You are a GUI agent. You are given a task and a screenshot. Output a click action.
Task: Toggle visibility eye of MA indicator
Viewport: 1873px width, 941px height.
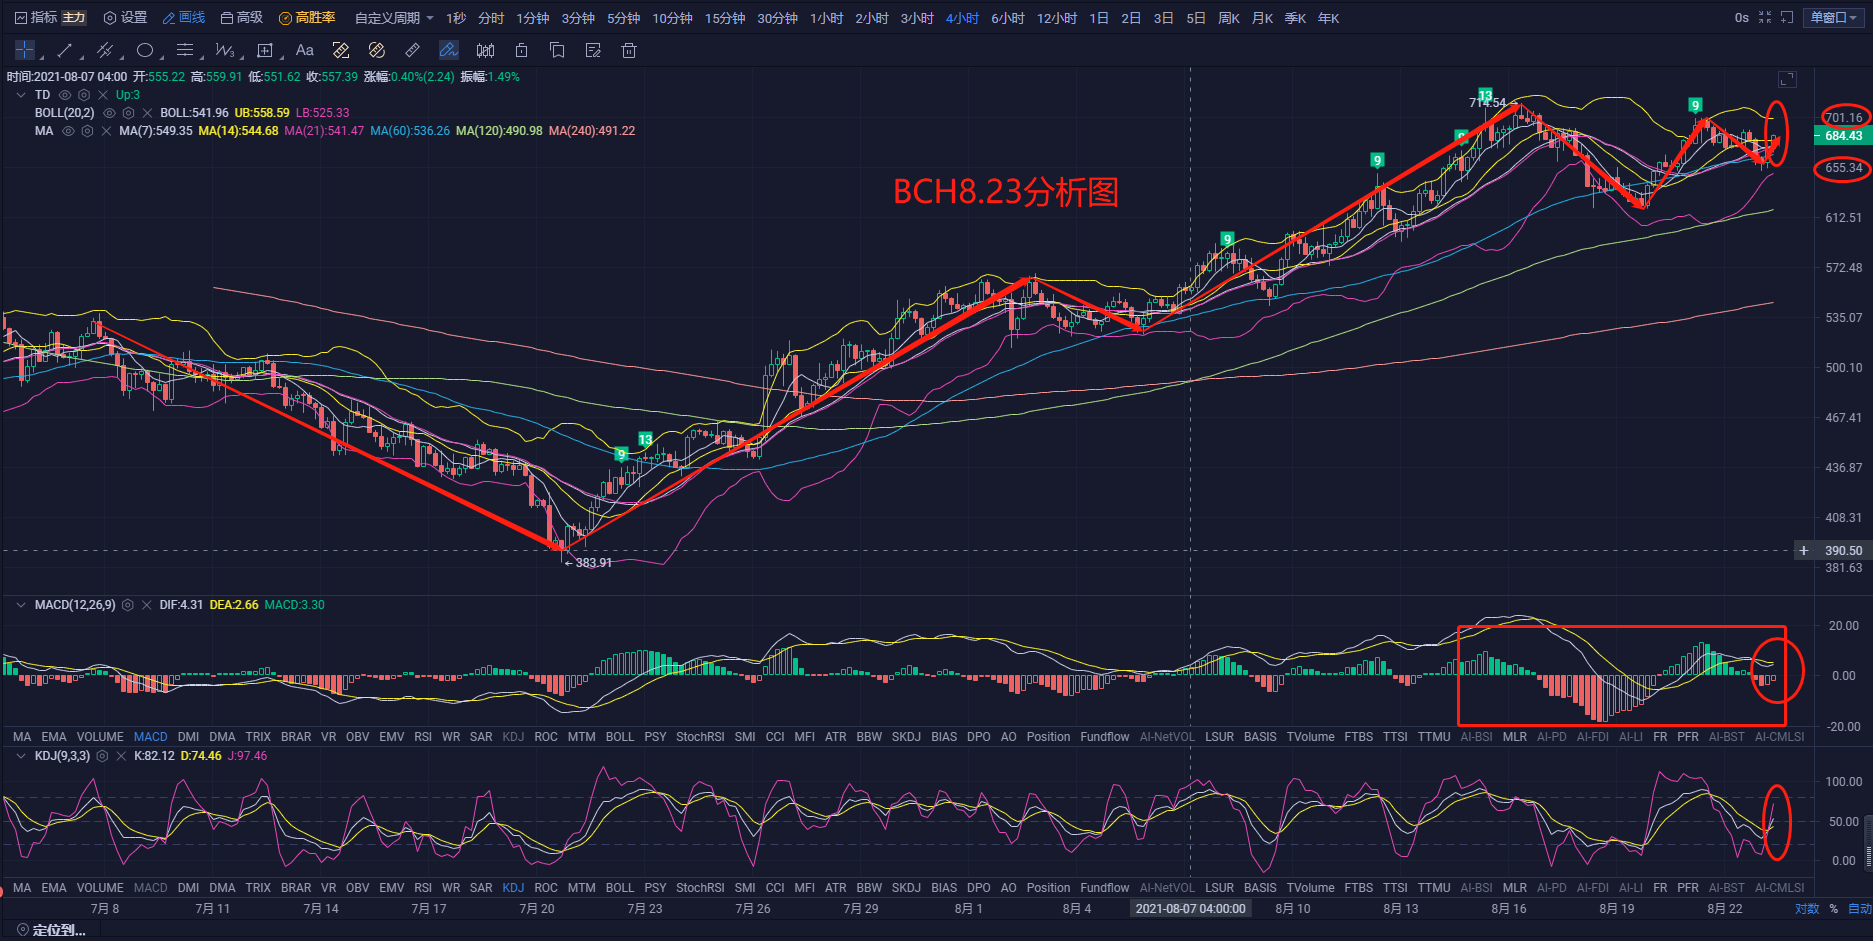pos(68,131)
